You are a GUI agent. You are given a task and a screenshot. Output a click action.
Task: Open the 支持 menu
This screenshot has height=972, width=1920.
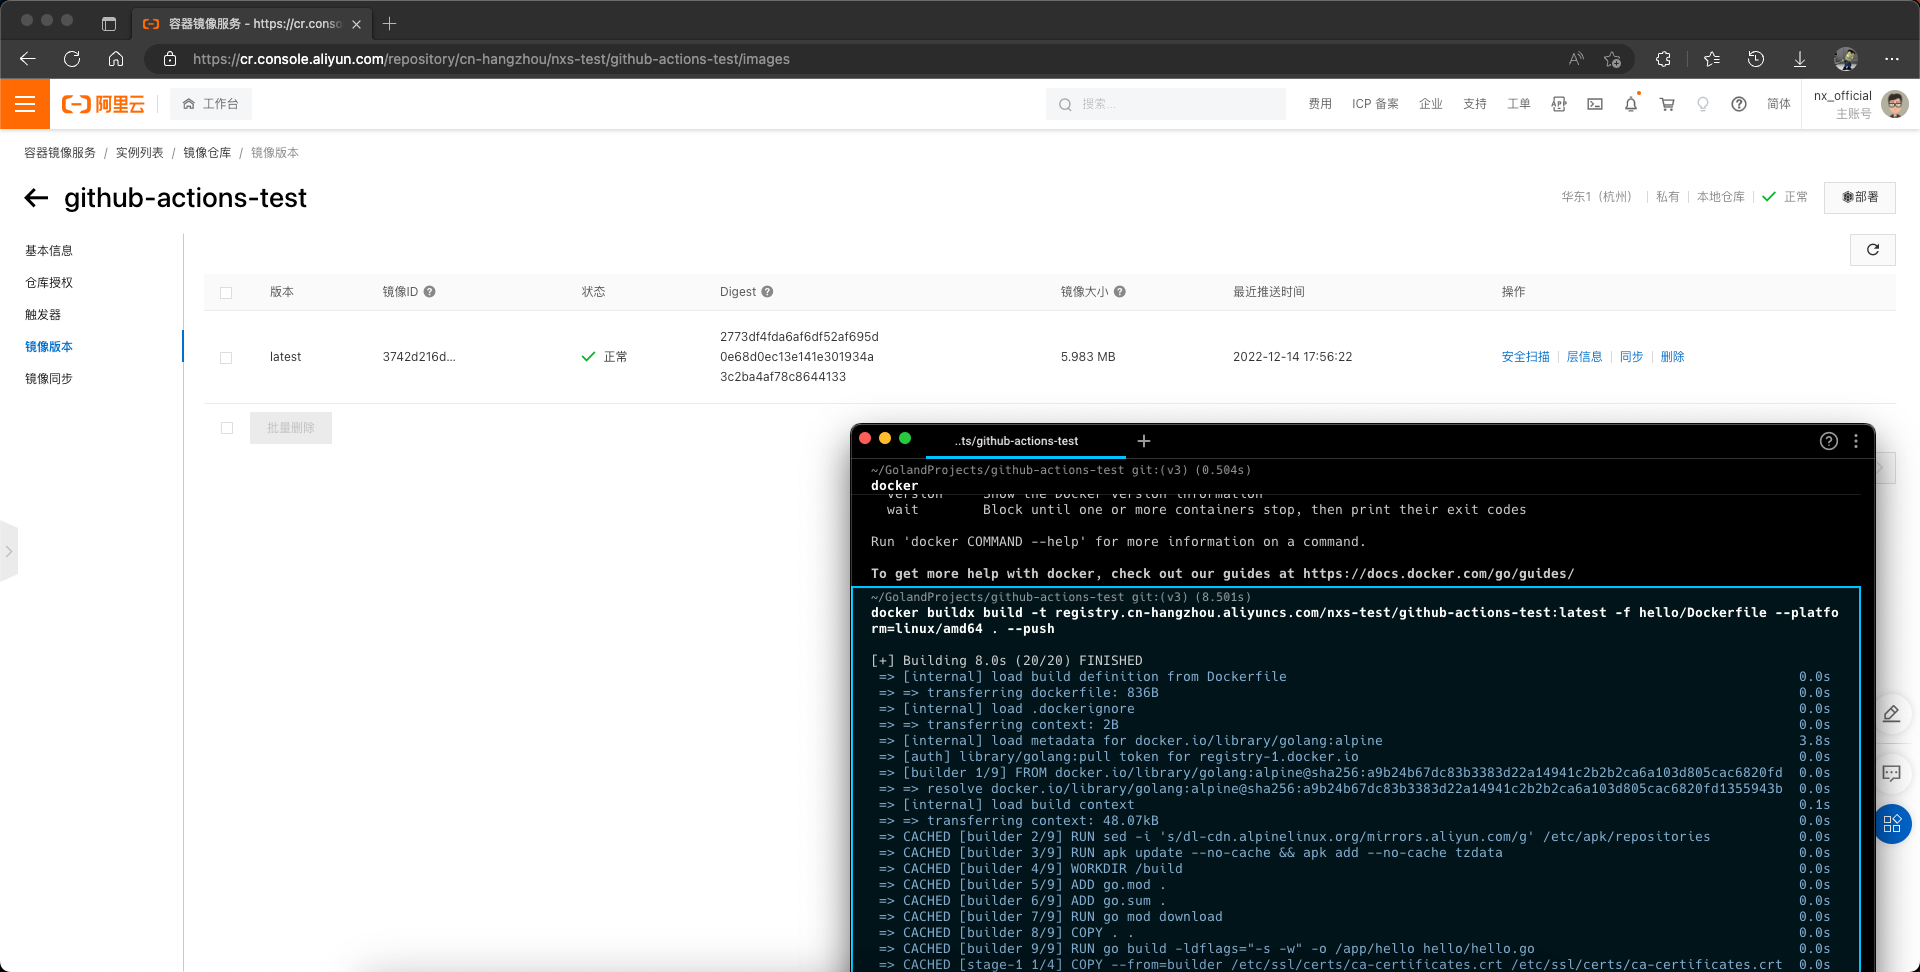pyautogui.click(x=1475, y=104)
